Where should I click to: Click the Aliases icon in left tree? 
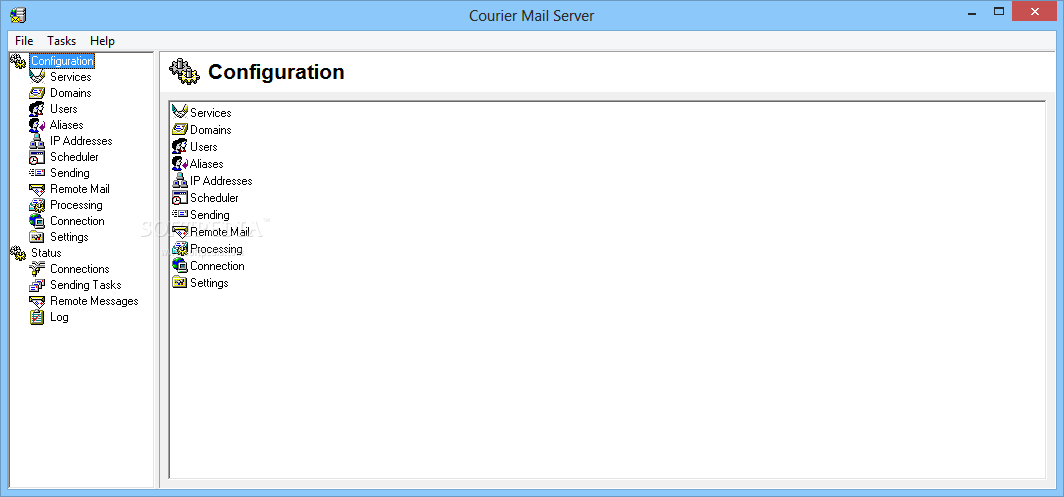(37, 125)
